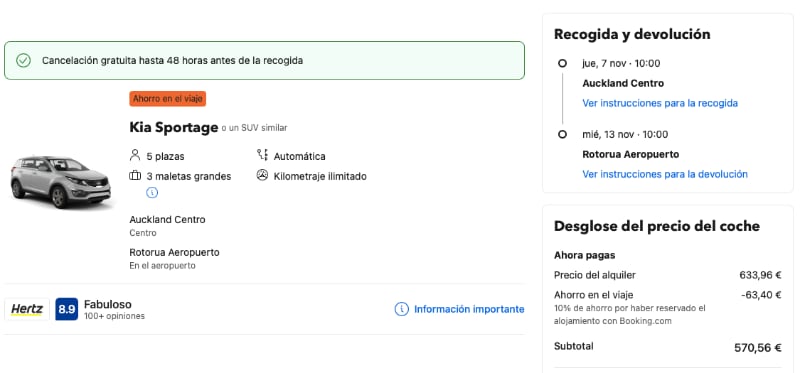Click '100+ opiniones' text

114,316
